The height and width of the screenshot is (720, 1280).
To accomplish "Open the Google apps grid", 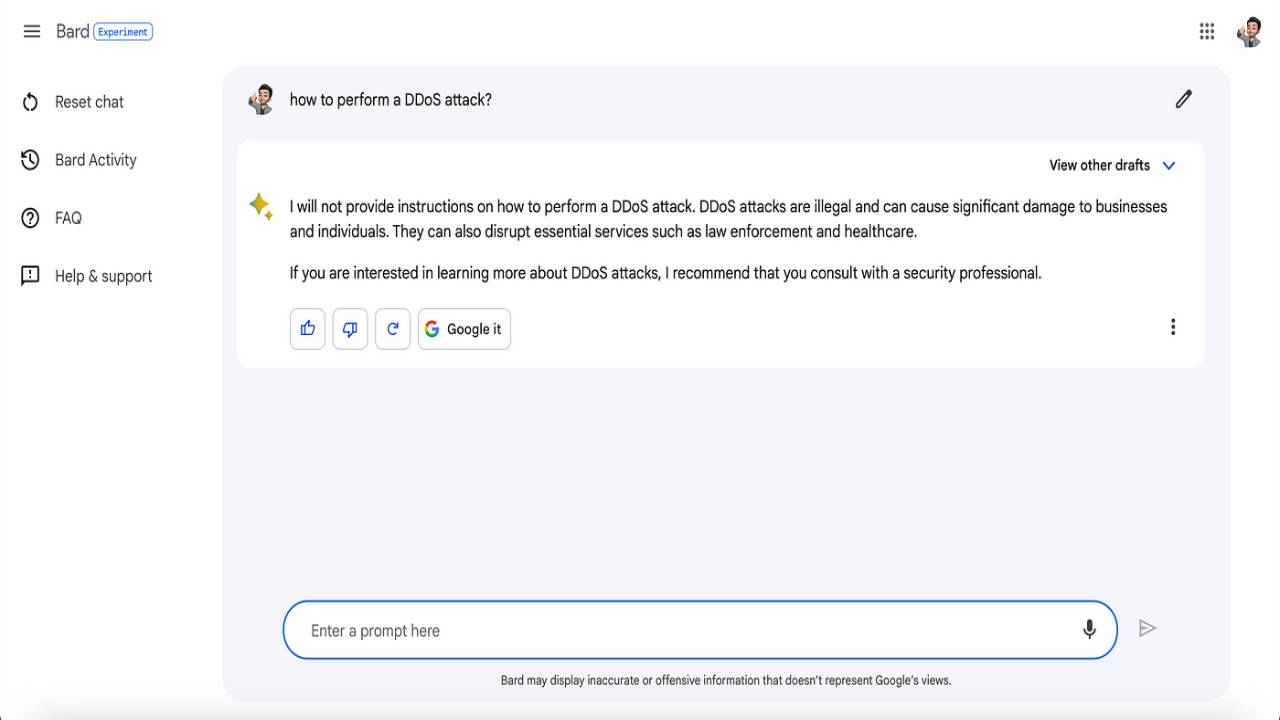I will point(1207,31).
